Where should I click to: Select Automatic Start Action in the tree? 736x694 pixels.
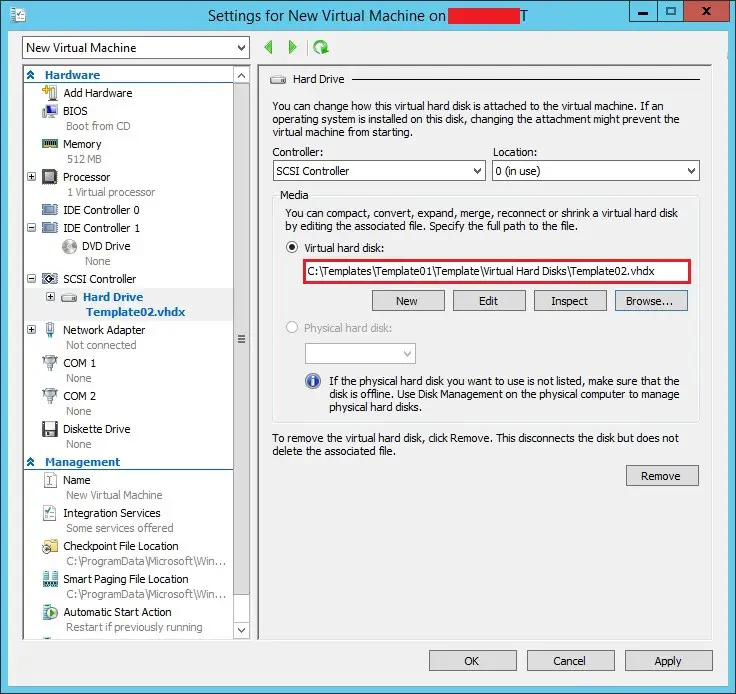tap(117, 612)
